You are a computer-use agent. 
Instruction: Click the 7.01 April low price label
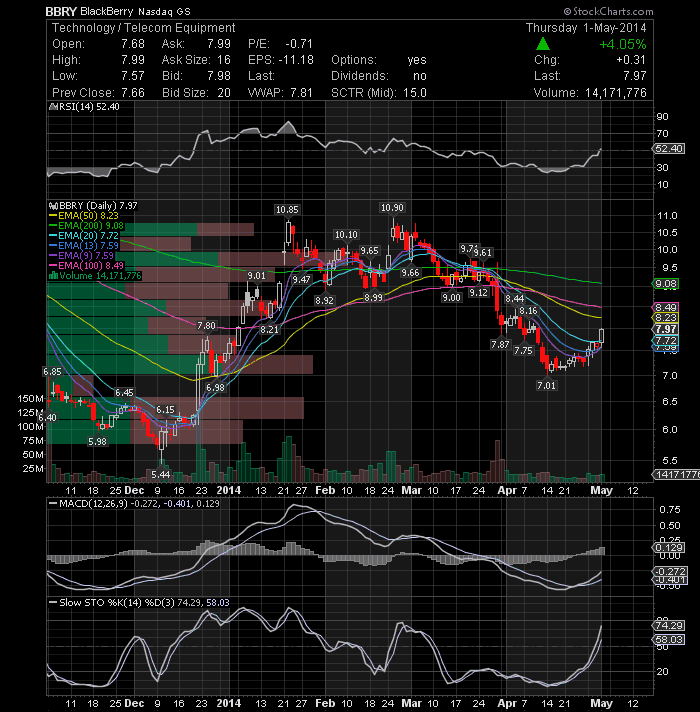[546, 386]
